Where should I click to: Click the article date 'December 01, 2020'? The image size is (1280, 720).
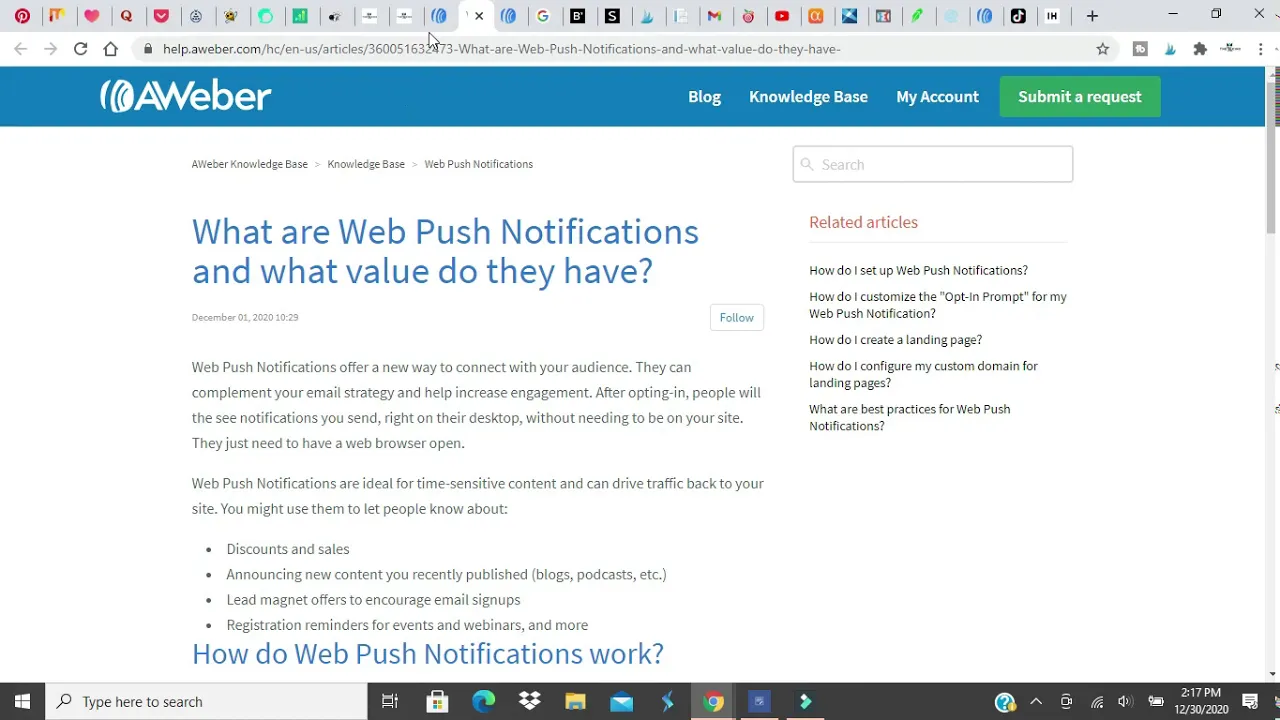tap(245, 317)
